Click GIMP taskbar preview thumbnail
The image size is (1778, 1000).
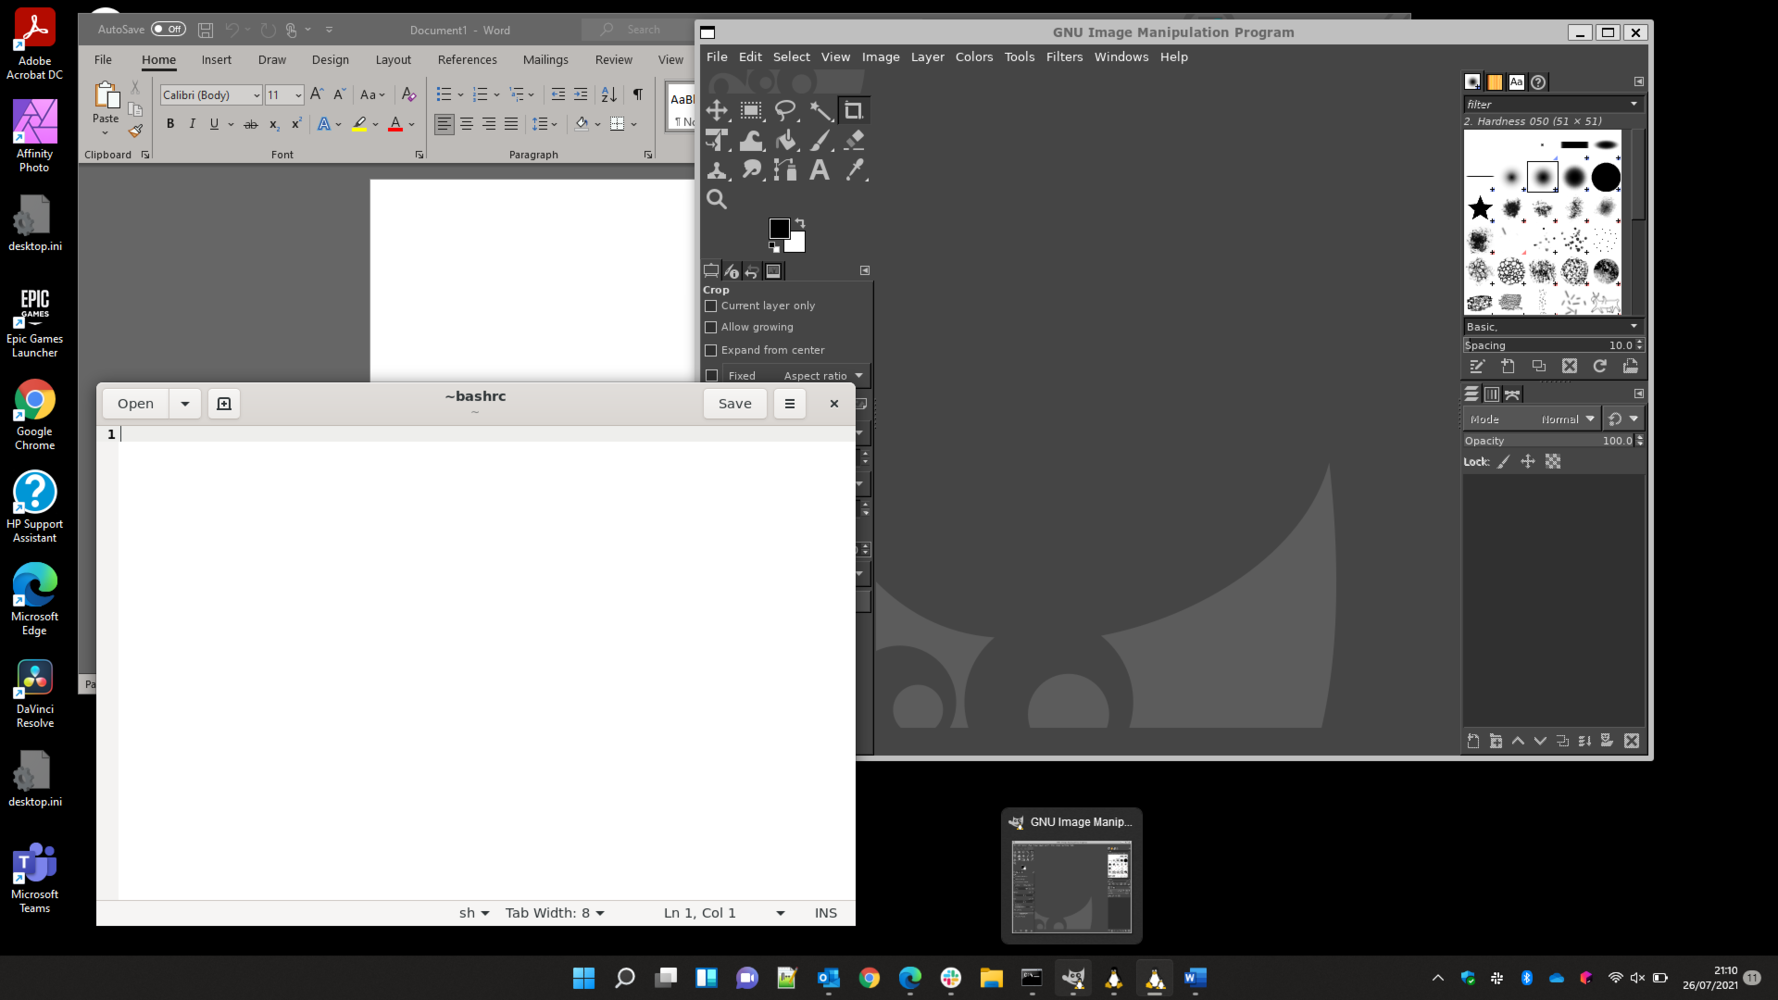1071,887
